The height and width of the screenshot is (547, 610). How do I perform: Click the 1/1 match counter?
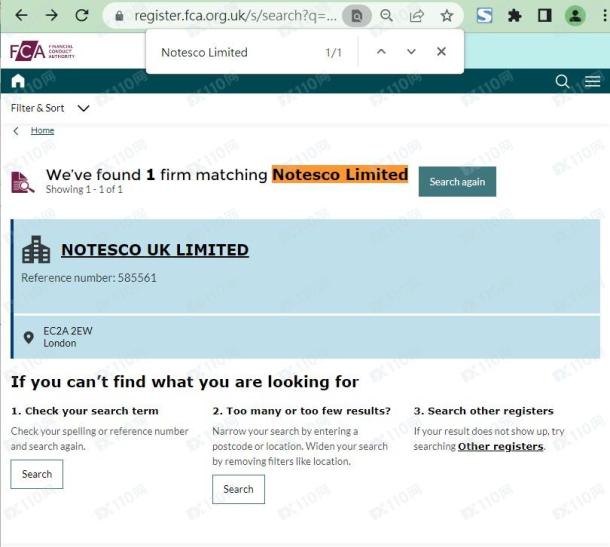point(333,53)
